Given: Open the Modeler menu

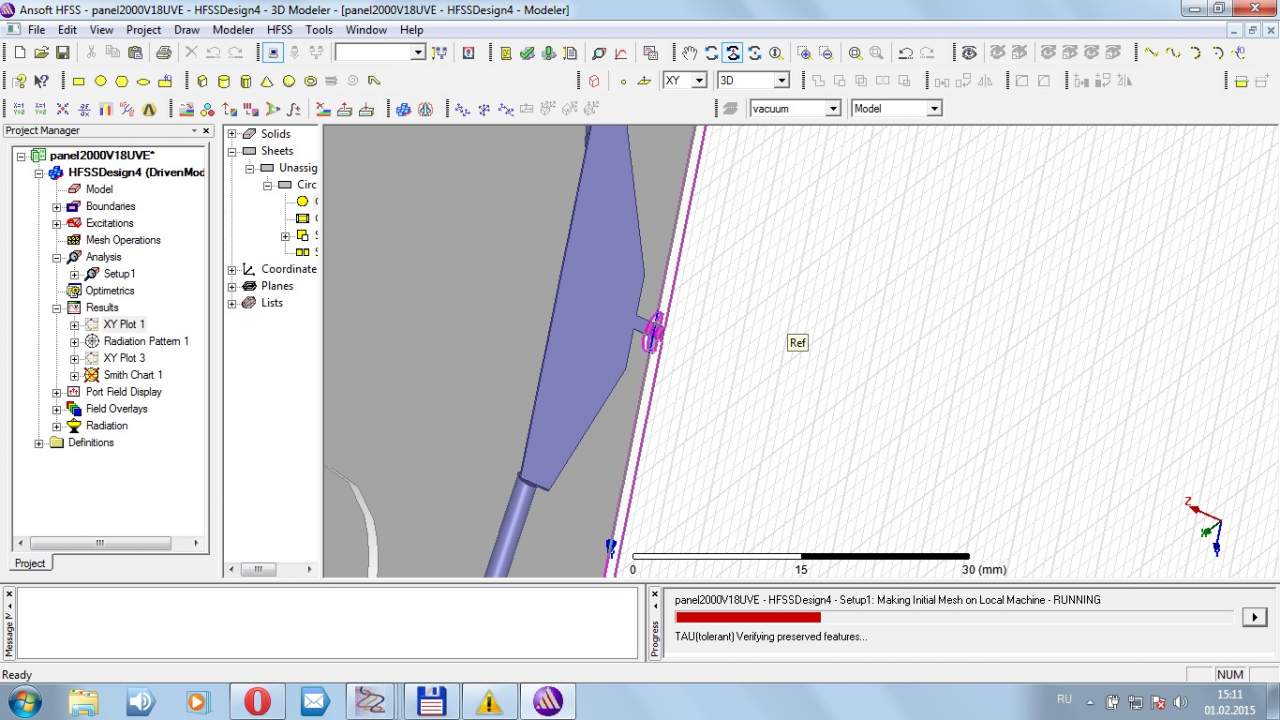Looking at the screenshot, I should (x=233, y=30).
